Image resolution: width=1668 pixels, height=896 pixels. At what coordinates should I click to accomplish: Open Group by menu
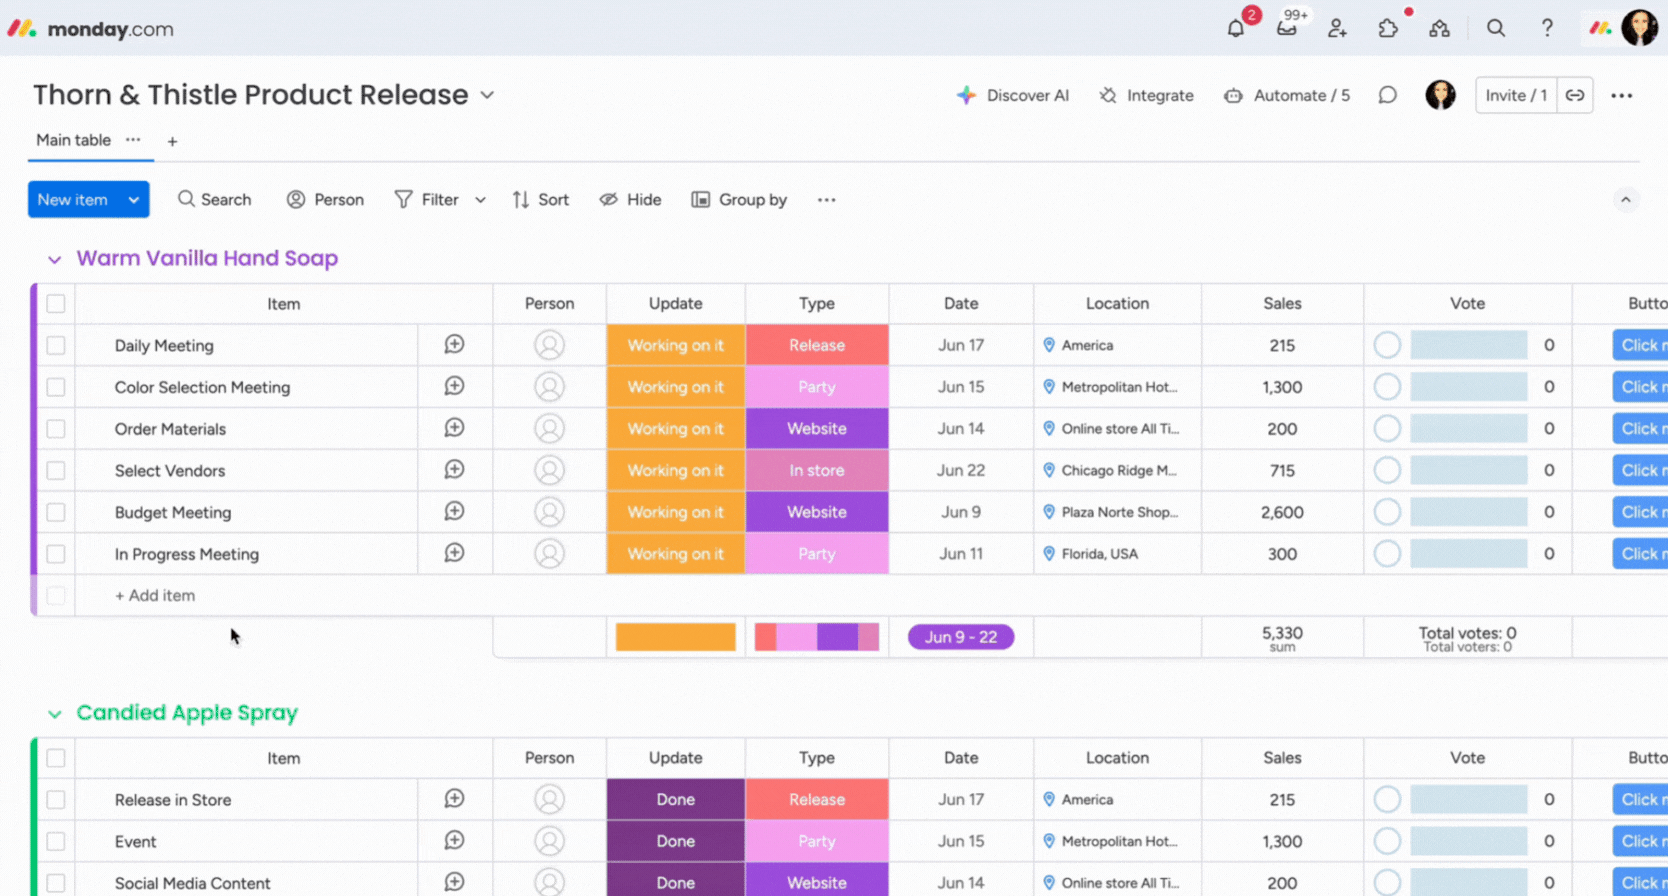pos(739,200)
